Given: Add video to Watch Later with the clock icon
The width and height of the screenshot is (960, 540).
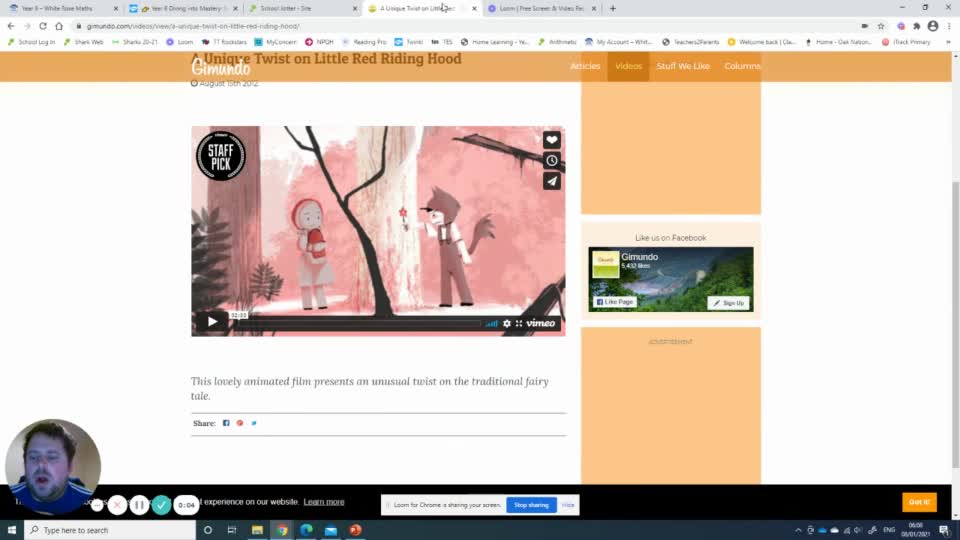Looking at the screenshot, I should tap(552, 160).
